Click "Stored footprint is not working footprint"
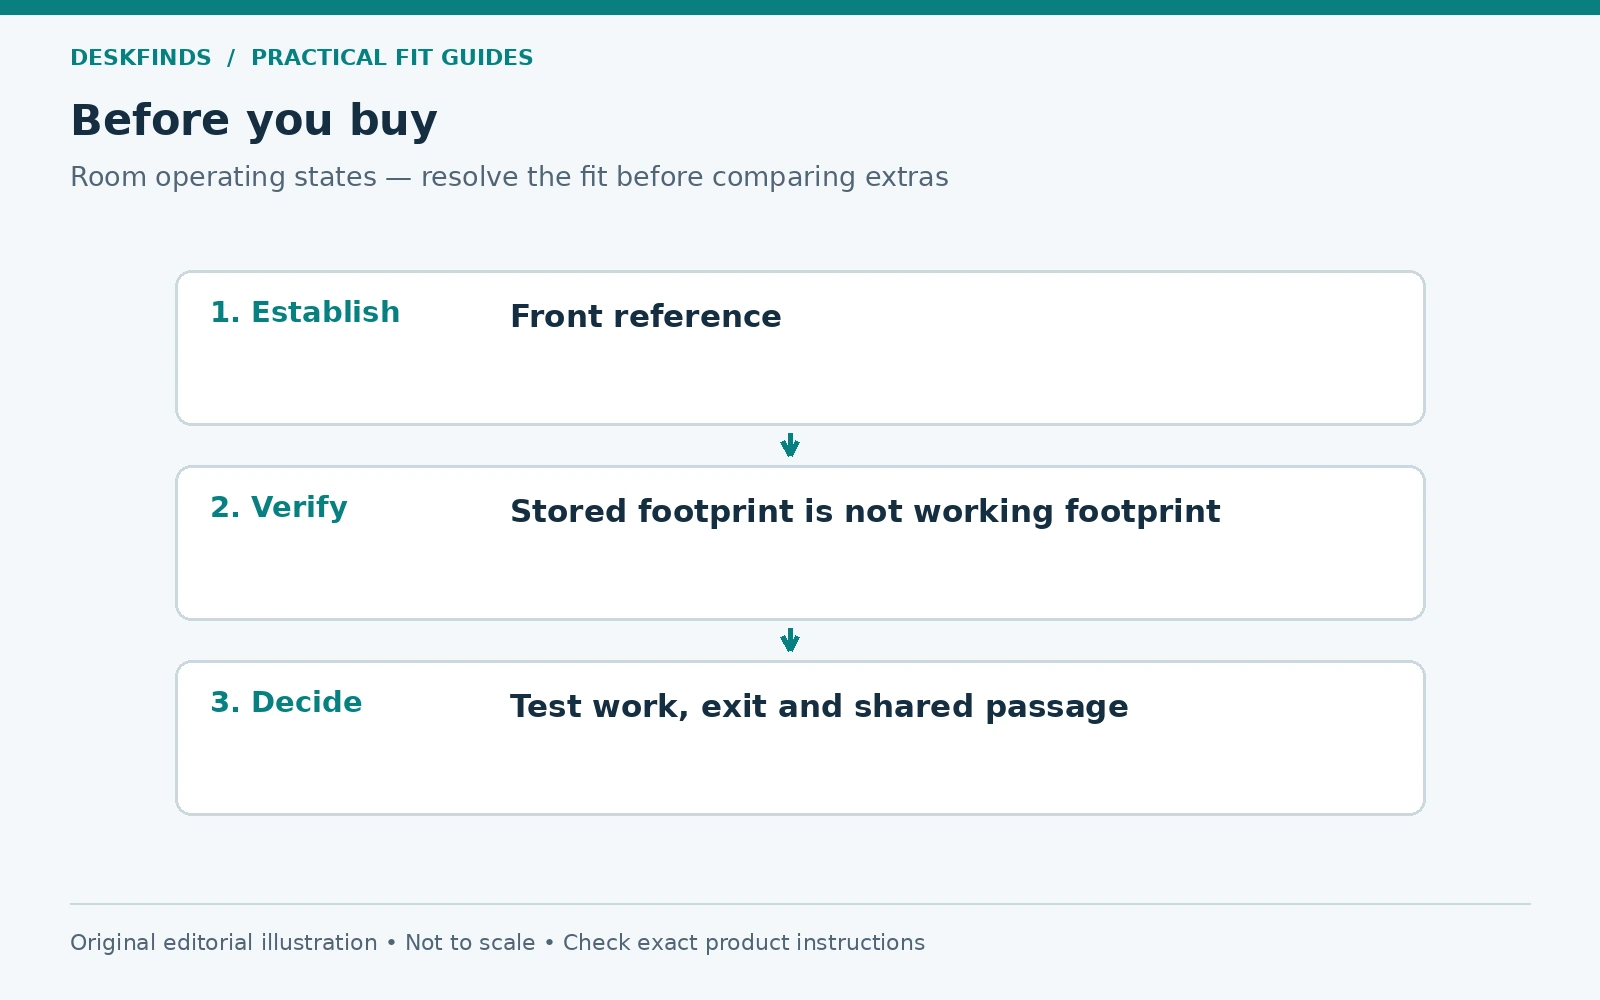 [x=865, y=511]
